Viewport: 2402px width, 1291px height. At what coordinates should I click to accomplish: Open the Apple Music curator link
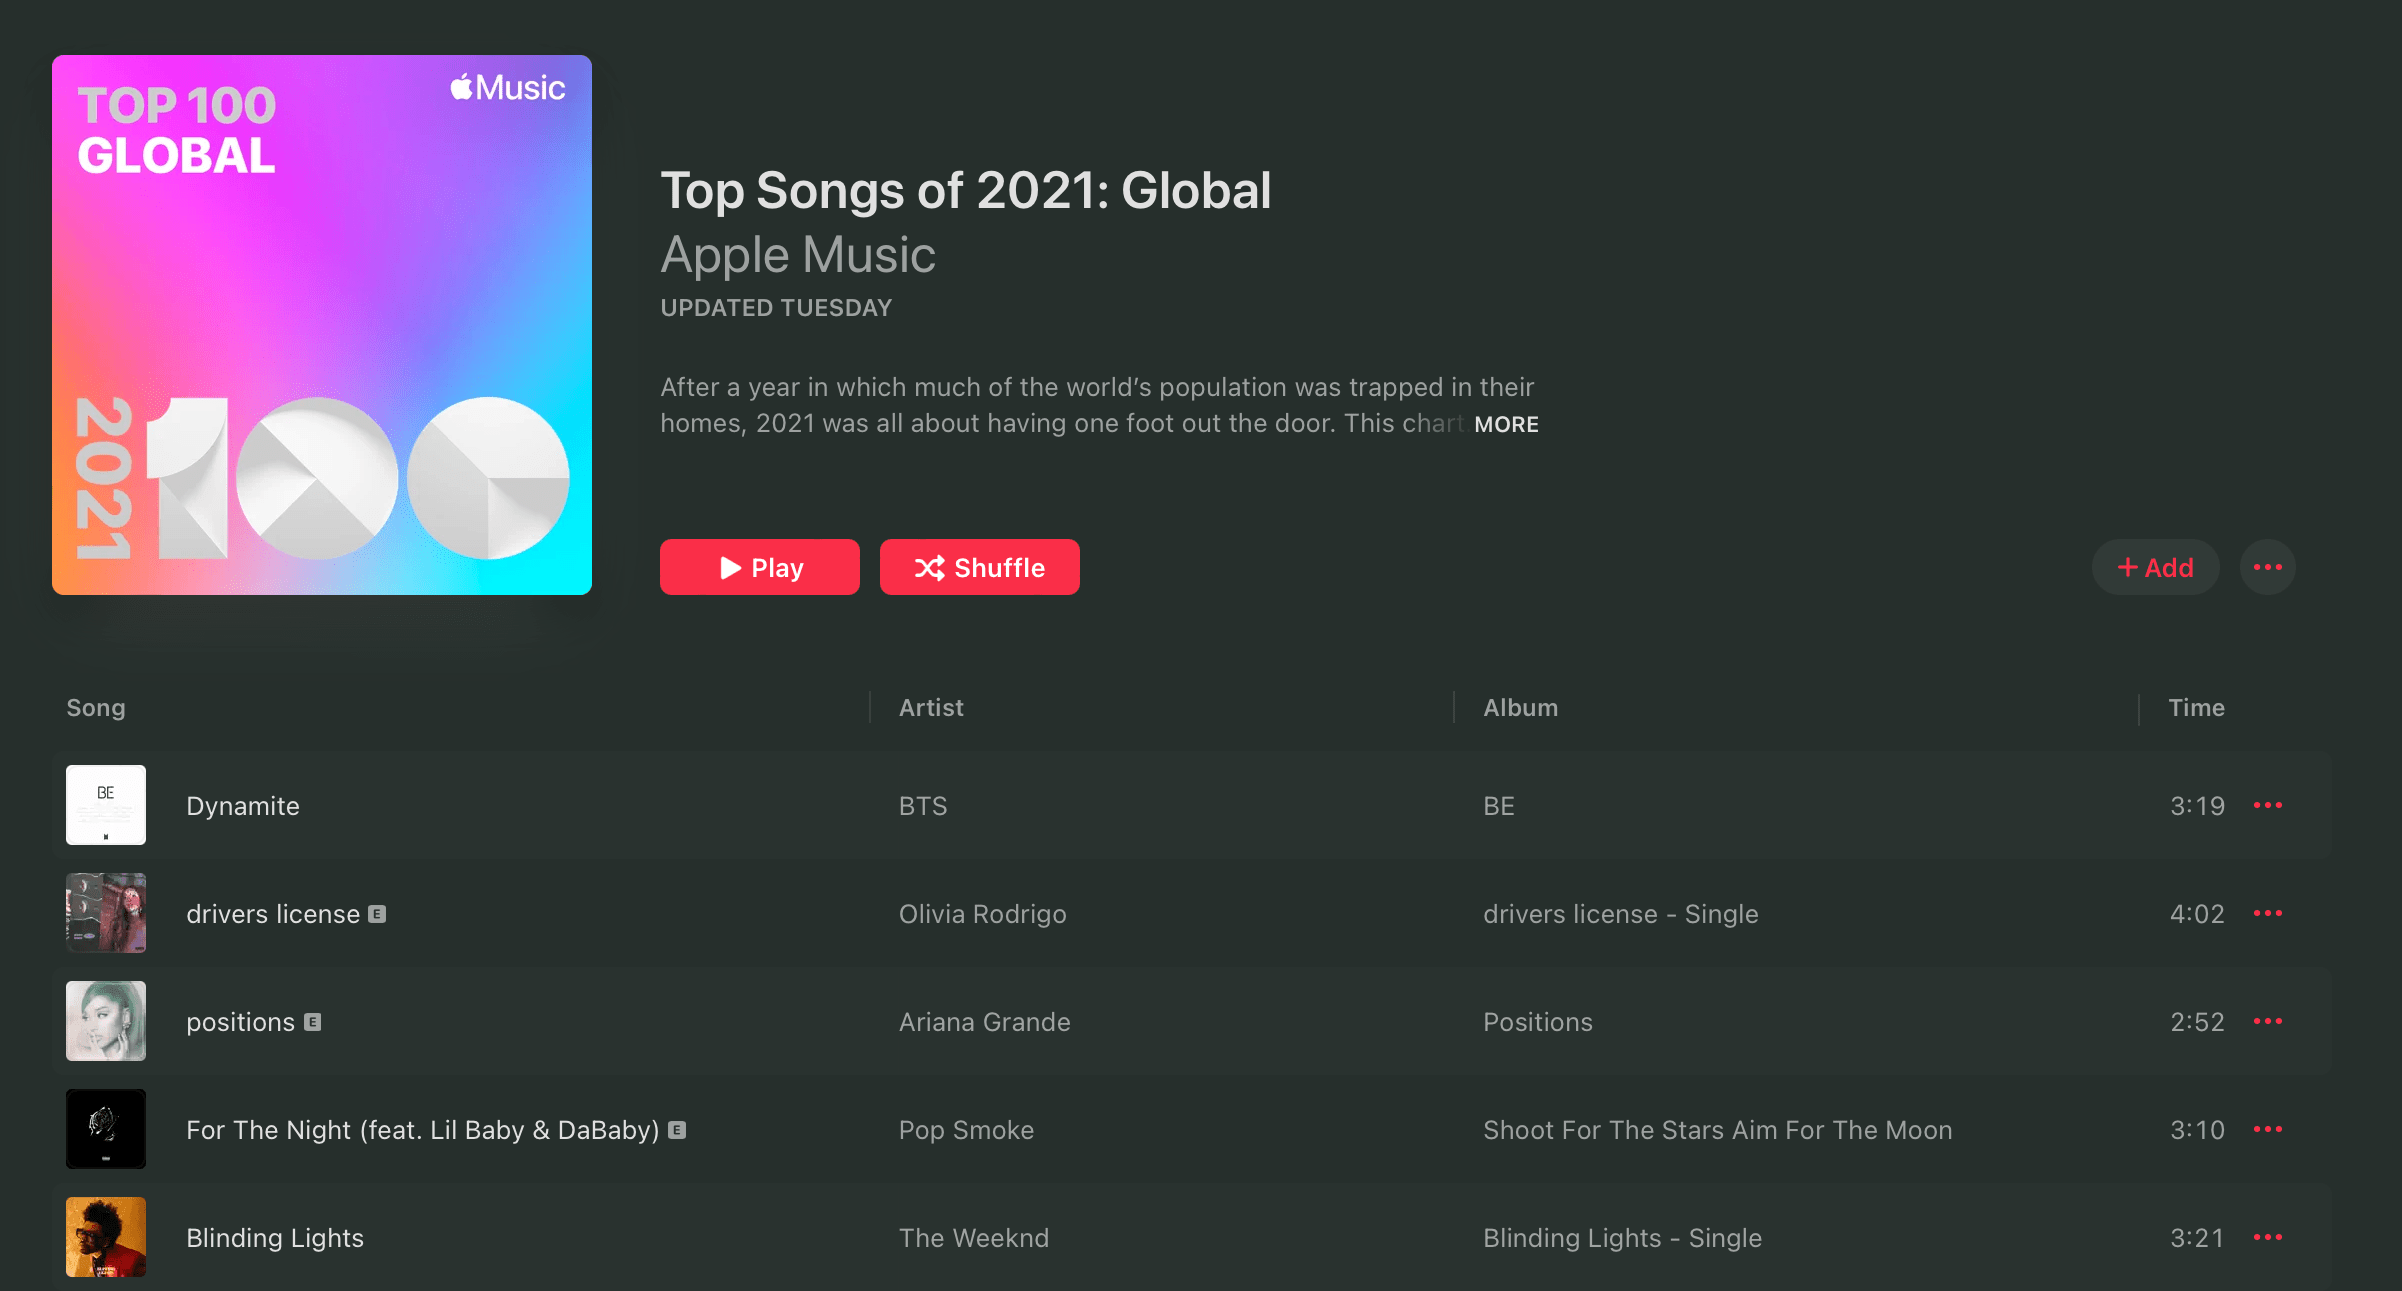(798, 255)
